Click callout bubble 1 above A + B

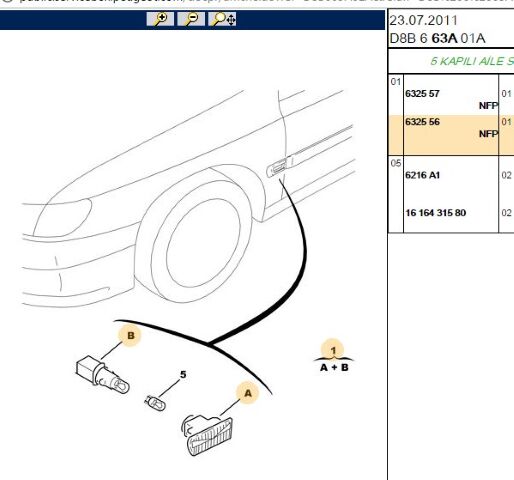(333, 350)
